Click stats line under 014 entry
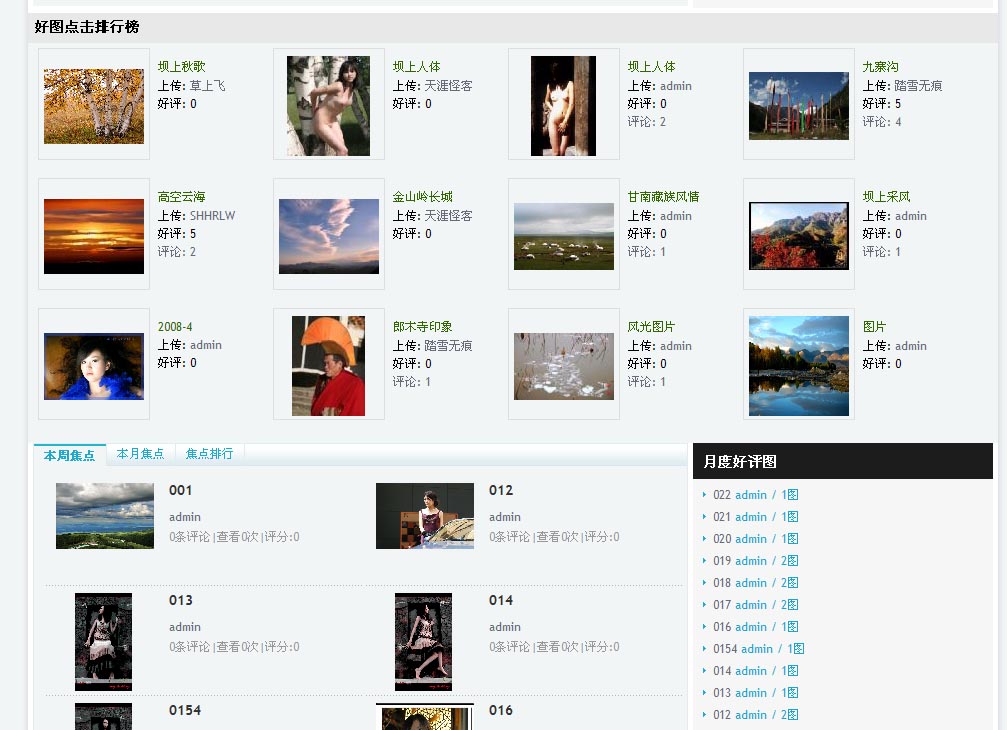This screenshot has width=1007, height=730. 554,647
